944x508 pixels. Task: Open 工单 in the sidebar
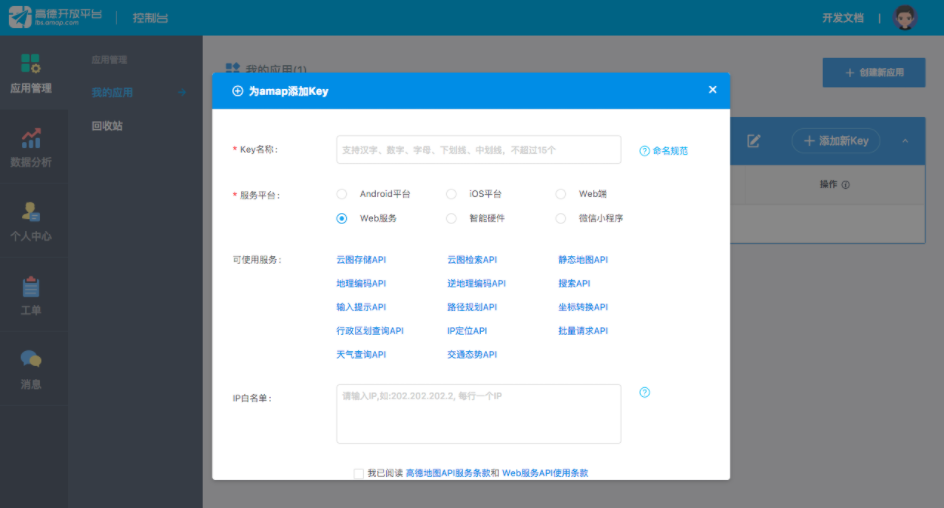31,296
